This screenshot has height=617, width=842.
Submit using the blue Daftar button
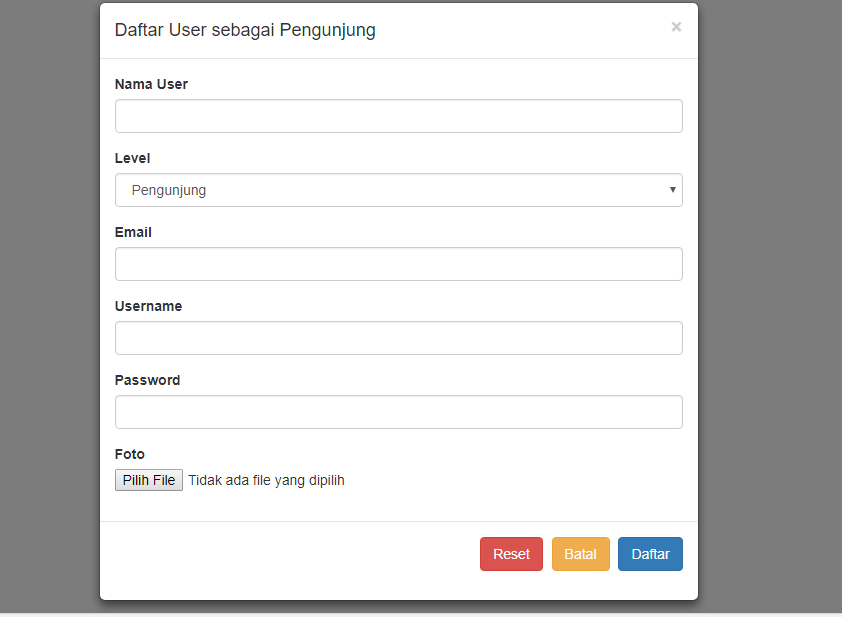point(650,554)
